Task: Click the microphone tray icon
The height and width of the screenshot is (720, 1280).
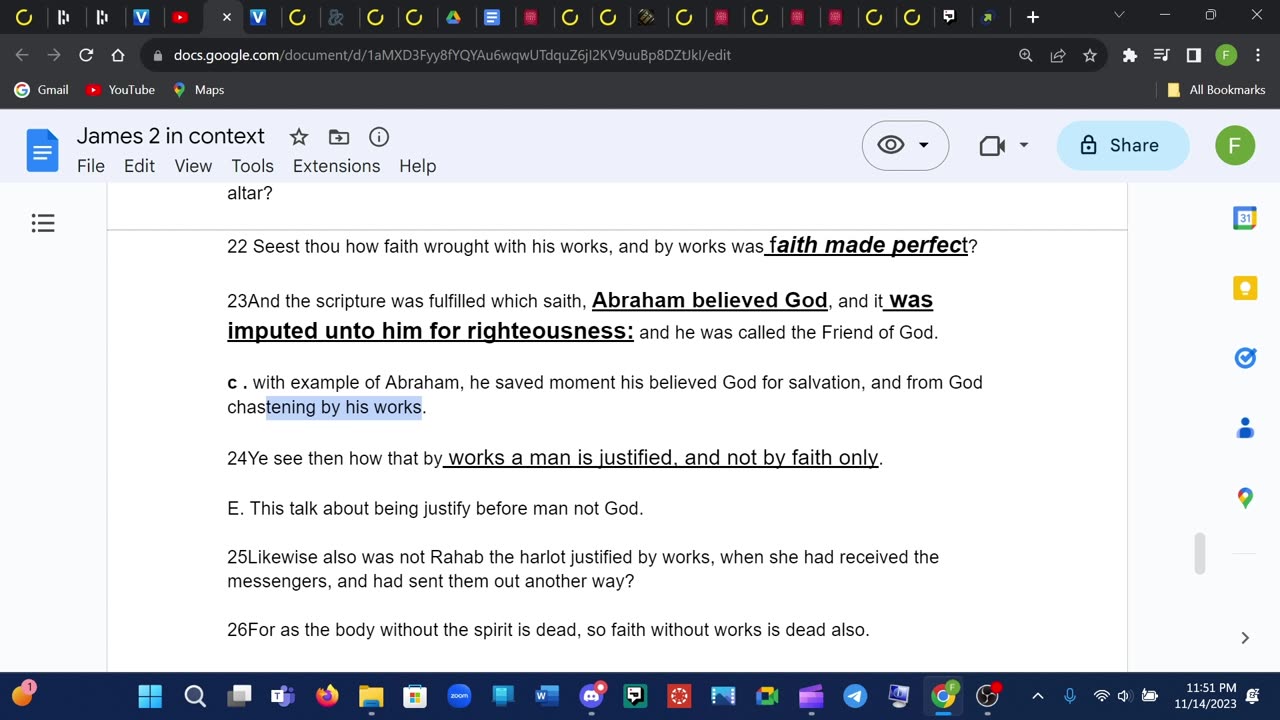Action: pyautogui.click(x=1069, y=696)
